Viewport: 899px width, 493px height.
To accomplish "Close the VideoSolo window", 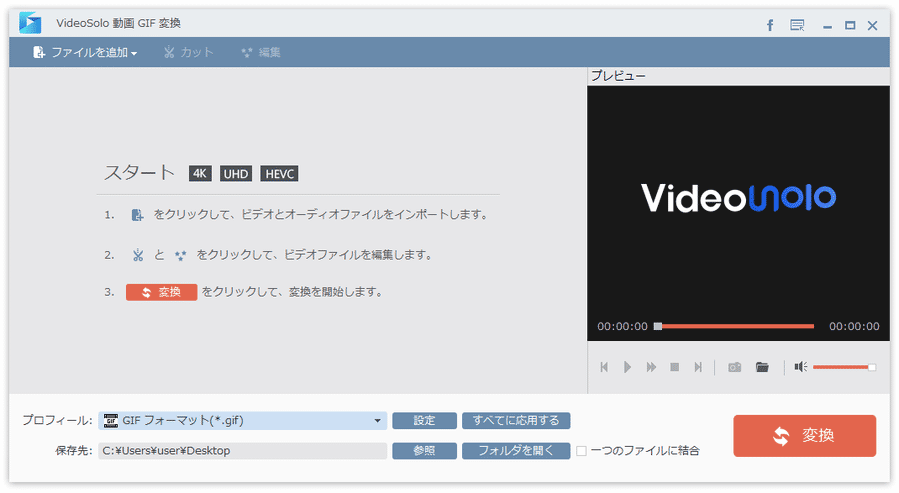I will coord(873,25).
